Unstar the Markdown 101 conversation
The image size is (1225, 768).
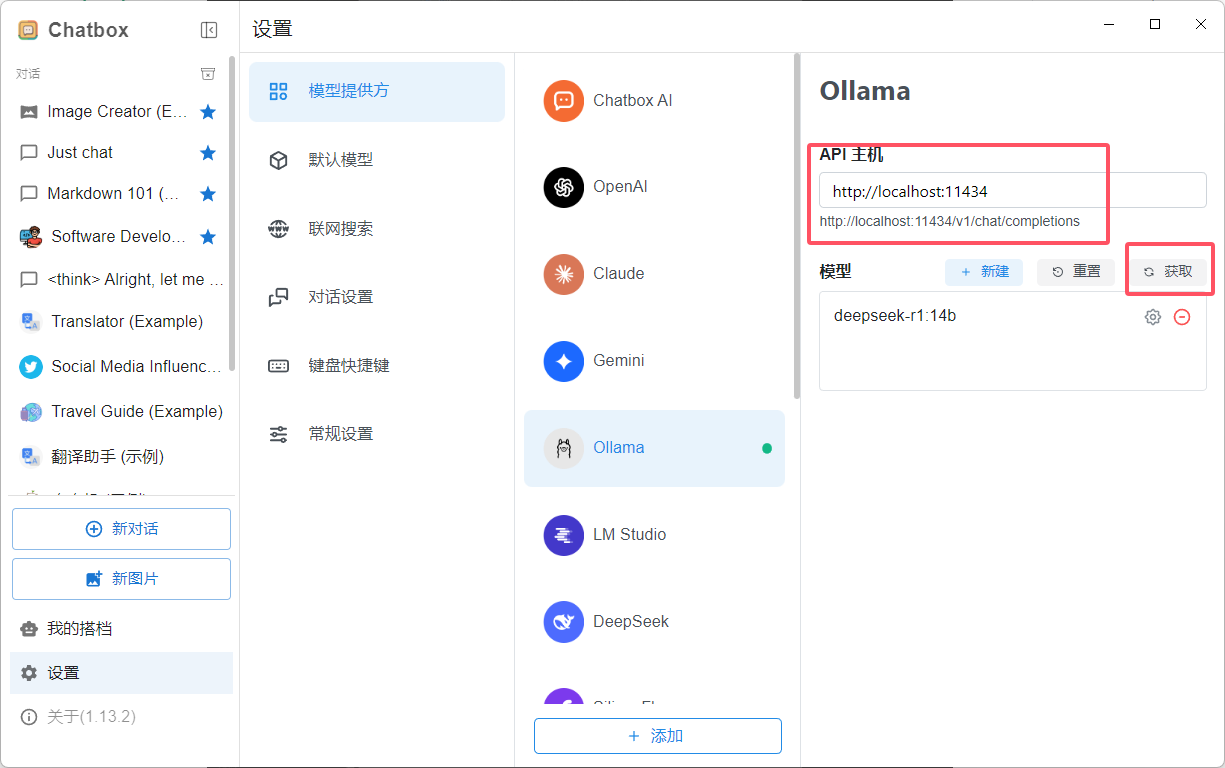tap(208, 194)
